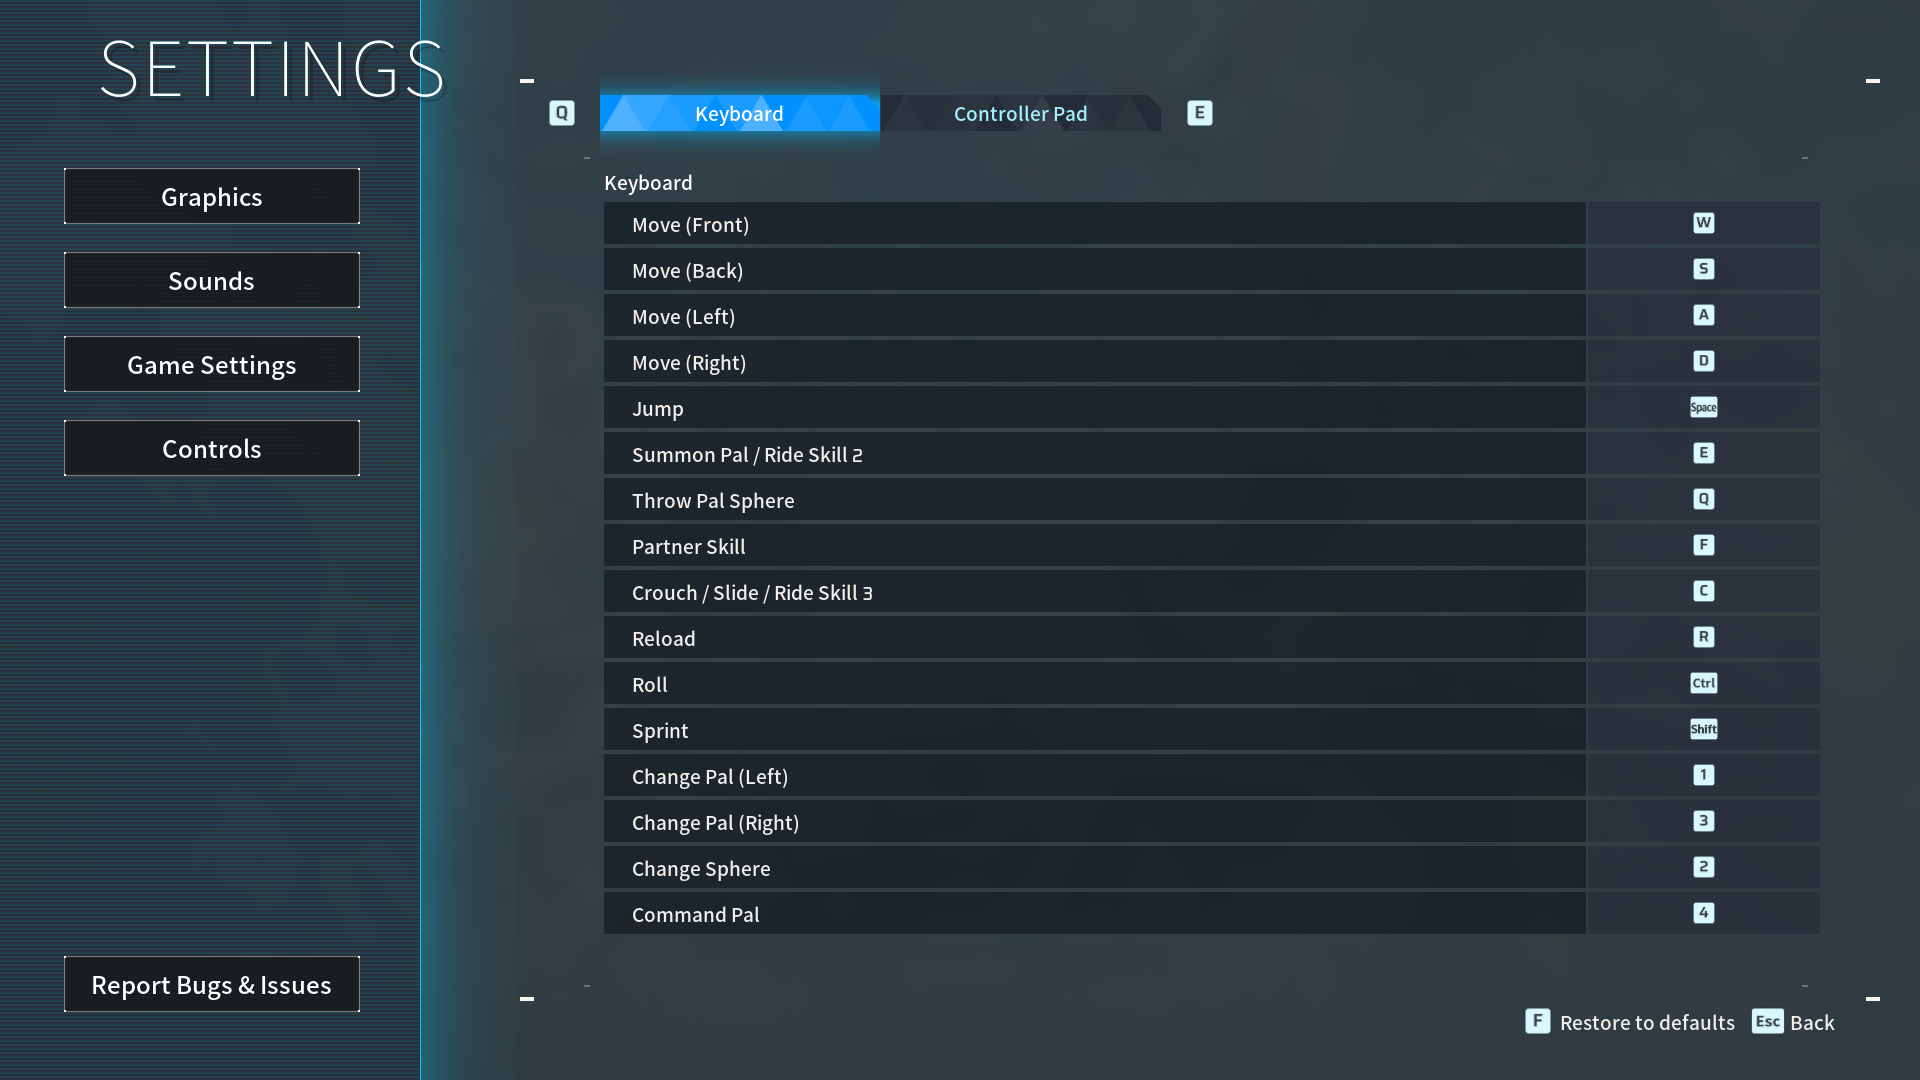Go back with the Esc Back button
The width and height of the screenshot is (1920, 1080).
[x=1794, y=1022]
